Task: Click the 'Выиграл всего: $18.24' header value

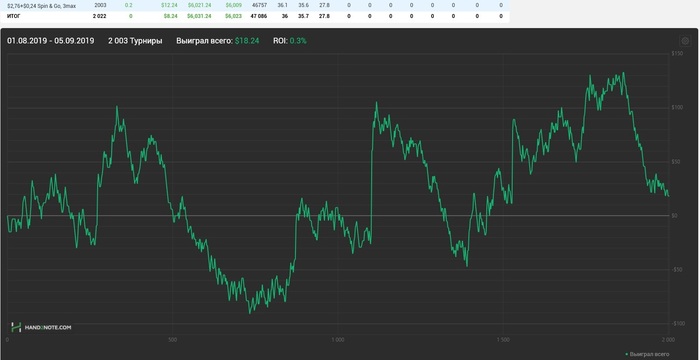Action: pos(217,41)
